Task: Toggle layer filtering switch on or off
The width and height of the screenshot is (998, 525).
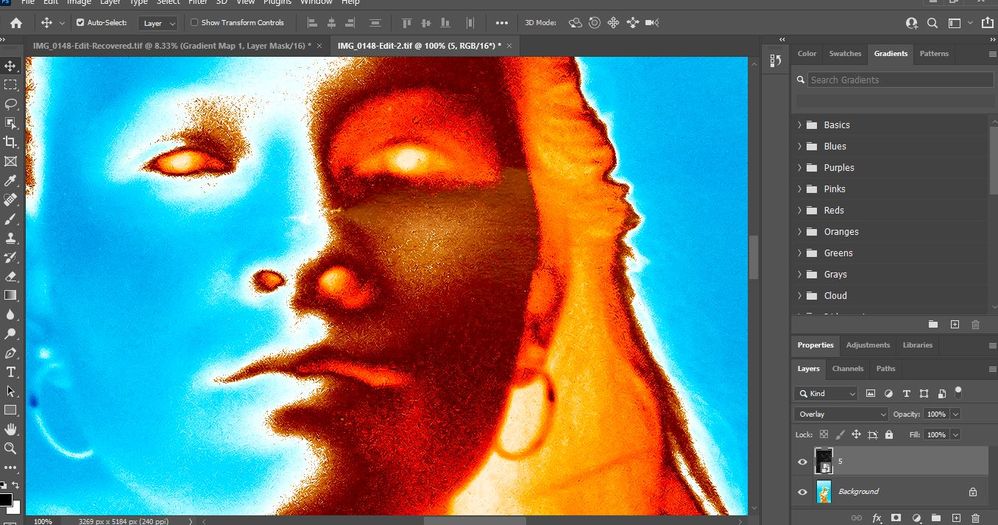Action: (x=958, y=391)
